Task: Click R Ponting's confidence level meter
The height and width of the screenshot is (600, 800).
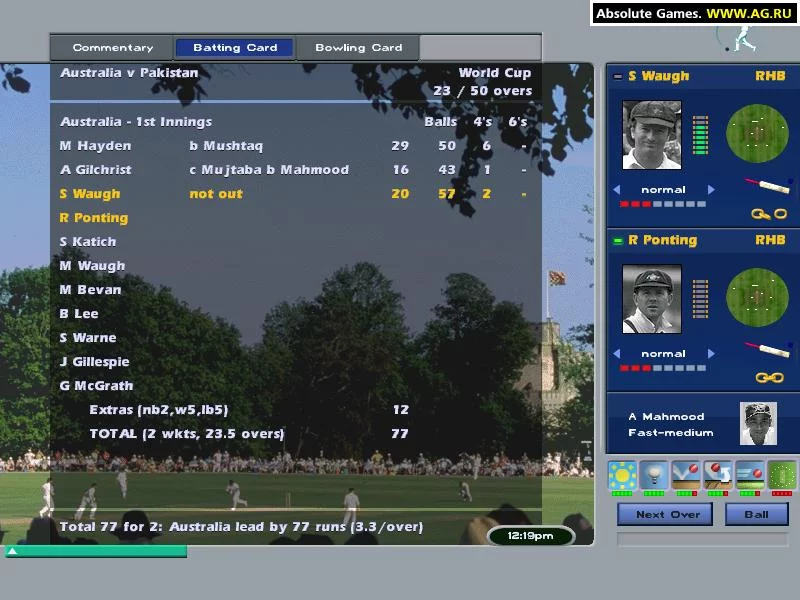Action: [x=700, y=299]
